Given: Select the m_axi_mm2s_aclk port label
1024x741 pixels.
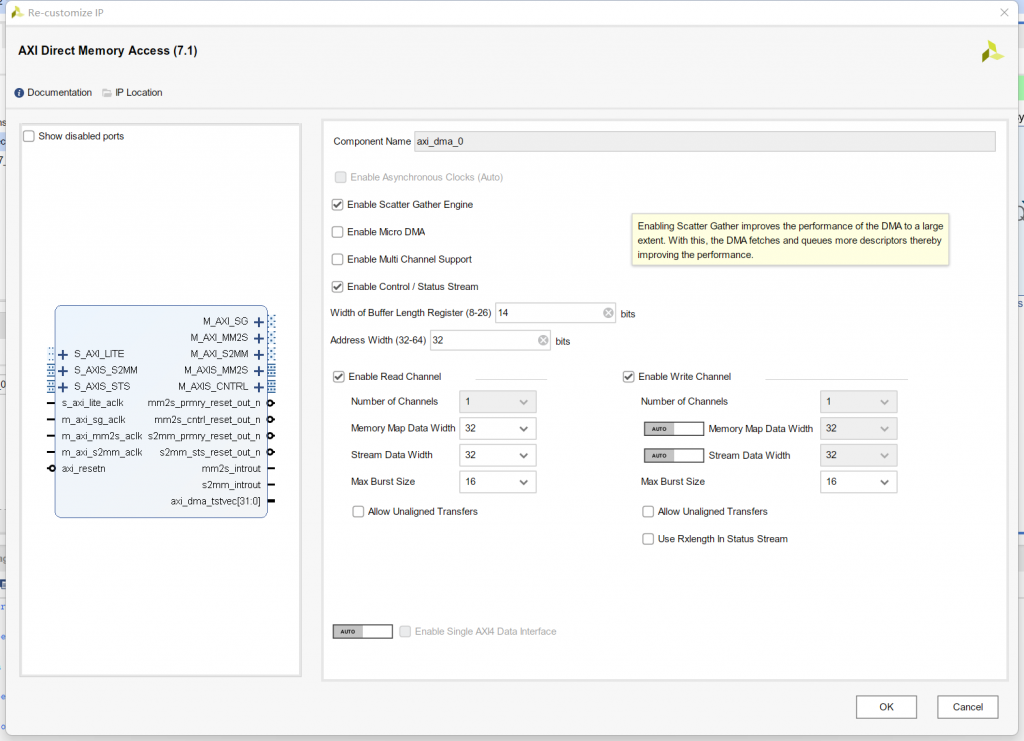Looking at the screenshot, I should pos(102,436).
